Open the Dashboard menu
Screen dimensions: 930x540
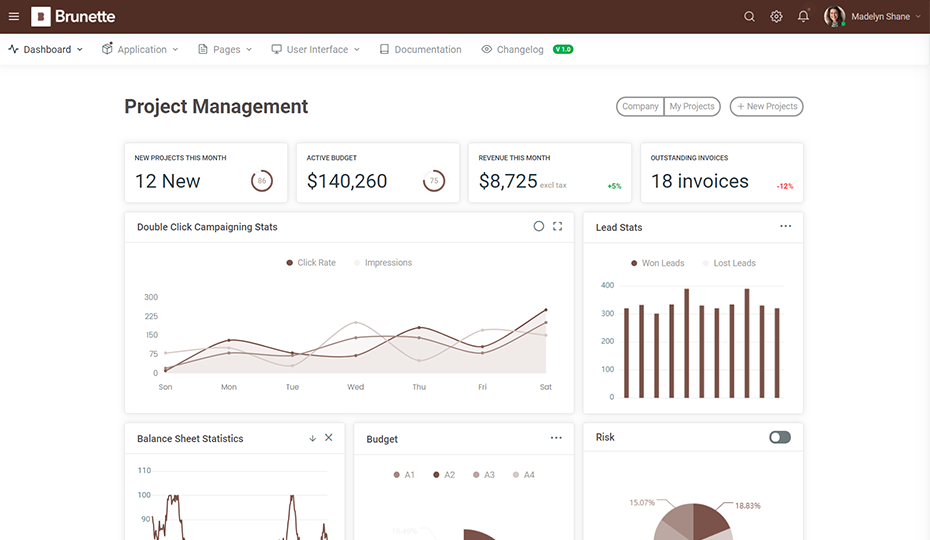tap(46, 49)
